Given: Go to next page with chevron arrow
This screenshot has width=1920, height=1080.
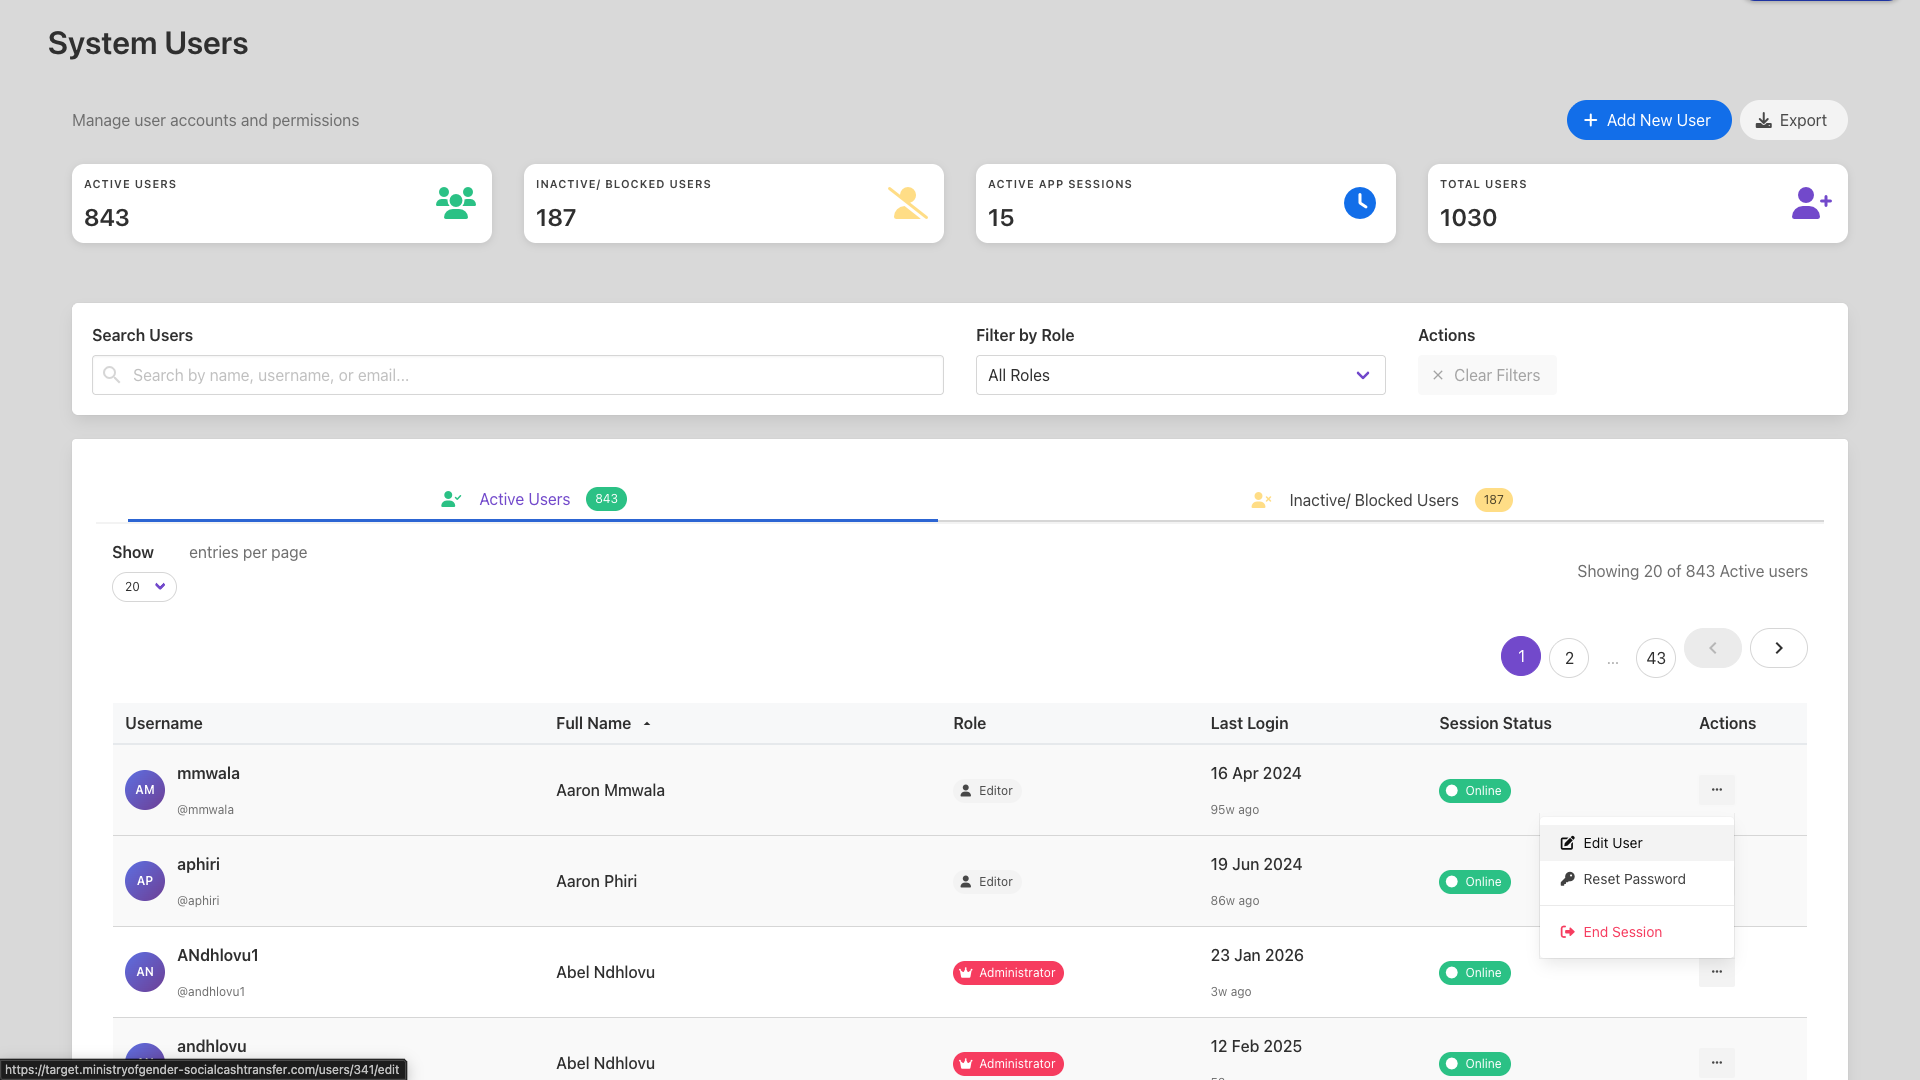Looking at the screenshot, I should coord(1778,648).
